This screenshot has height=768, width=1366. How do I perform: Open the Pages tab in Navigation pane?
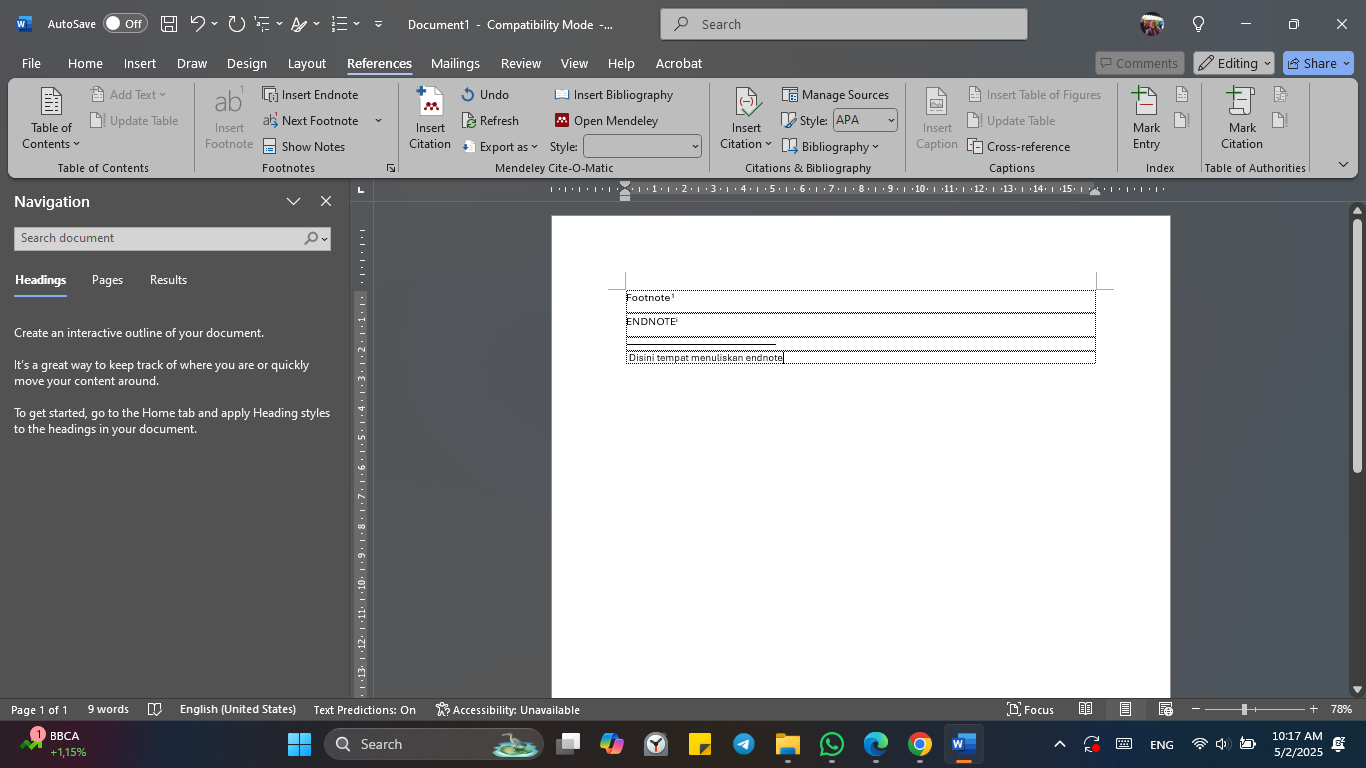click(x=106, y=280)
